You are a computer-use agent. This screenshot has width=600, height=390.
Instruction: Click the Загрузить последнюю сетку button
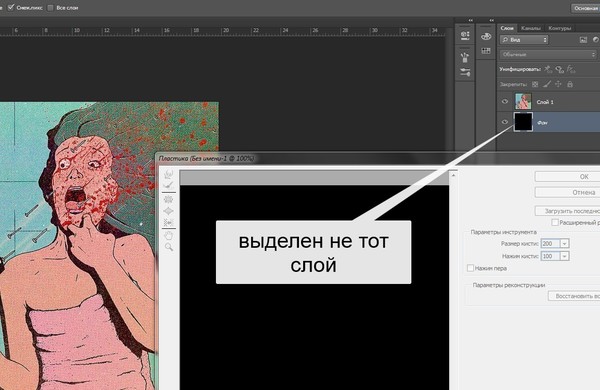pos(567,211)
